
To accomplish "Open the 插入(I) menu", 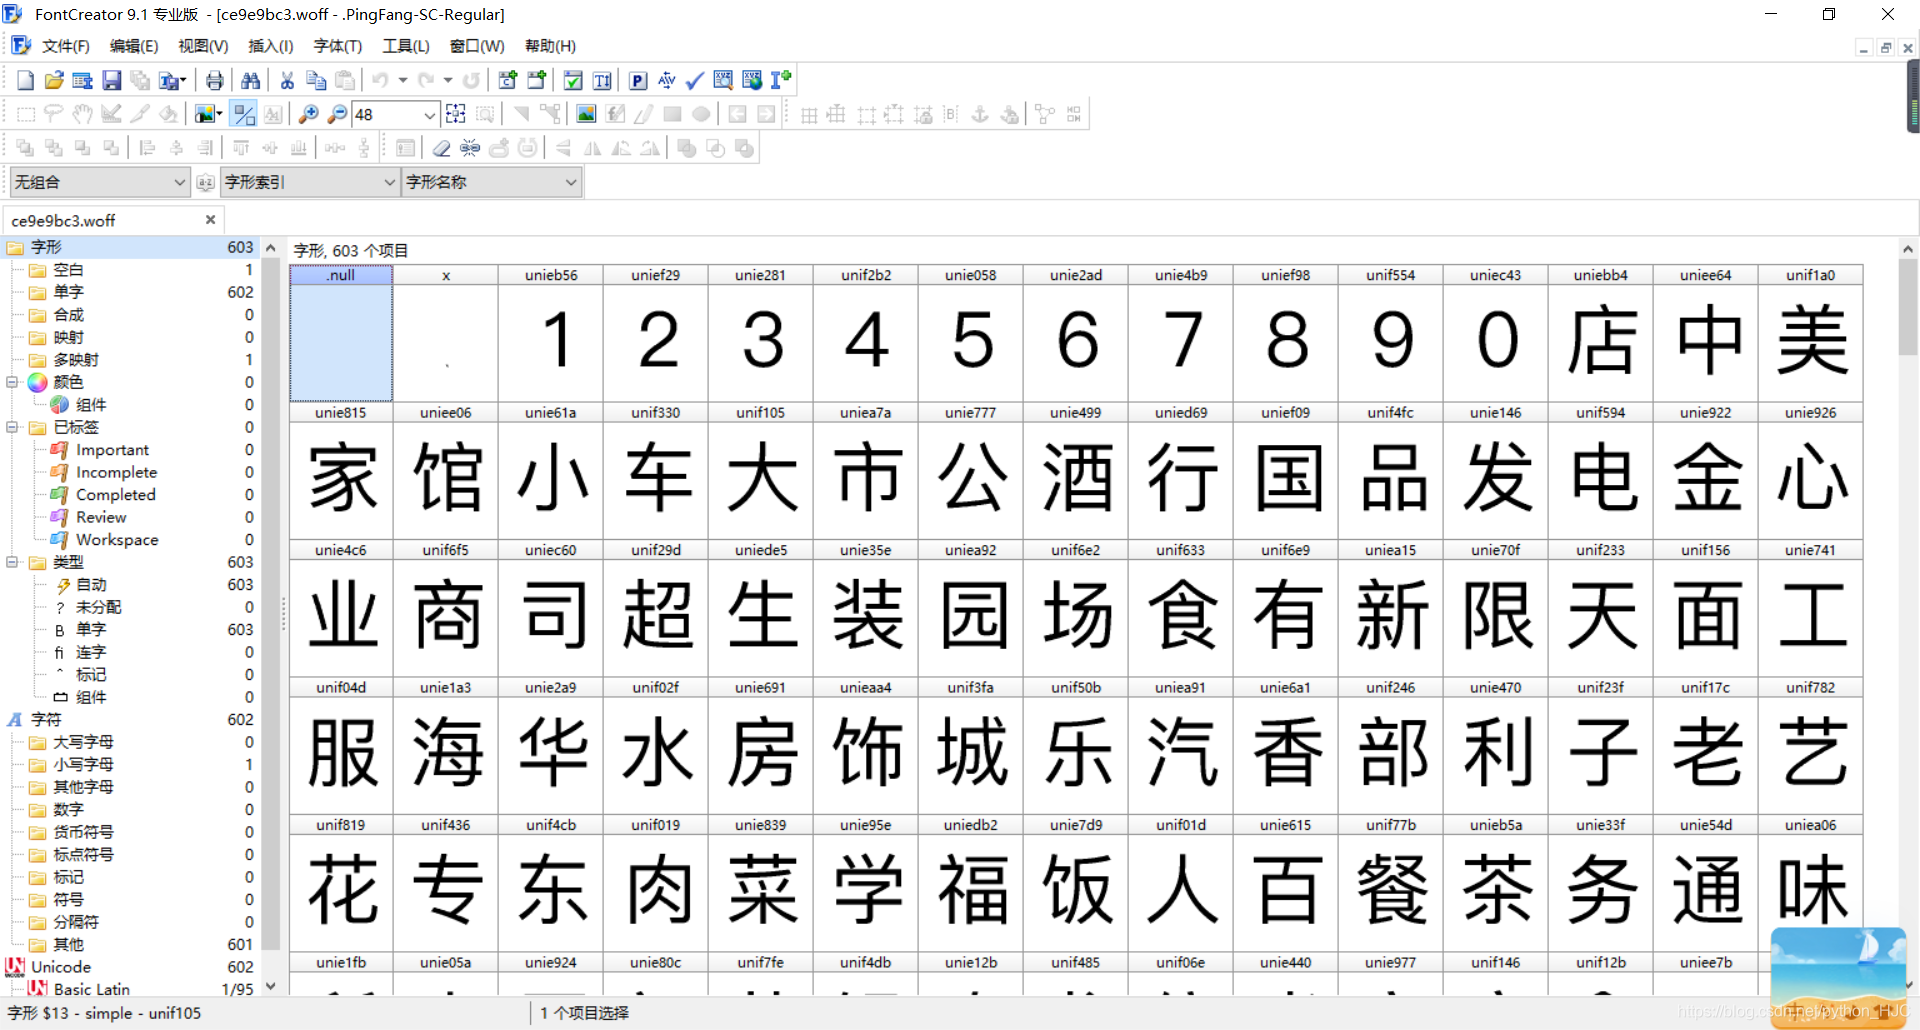I will [x=271, y=46].
